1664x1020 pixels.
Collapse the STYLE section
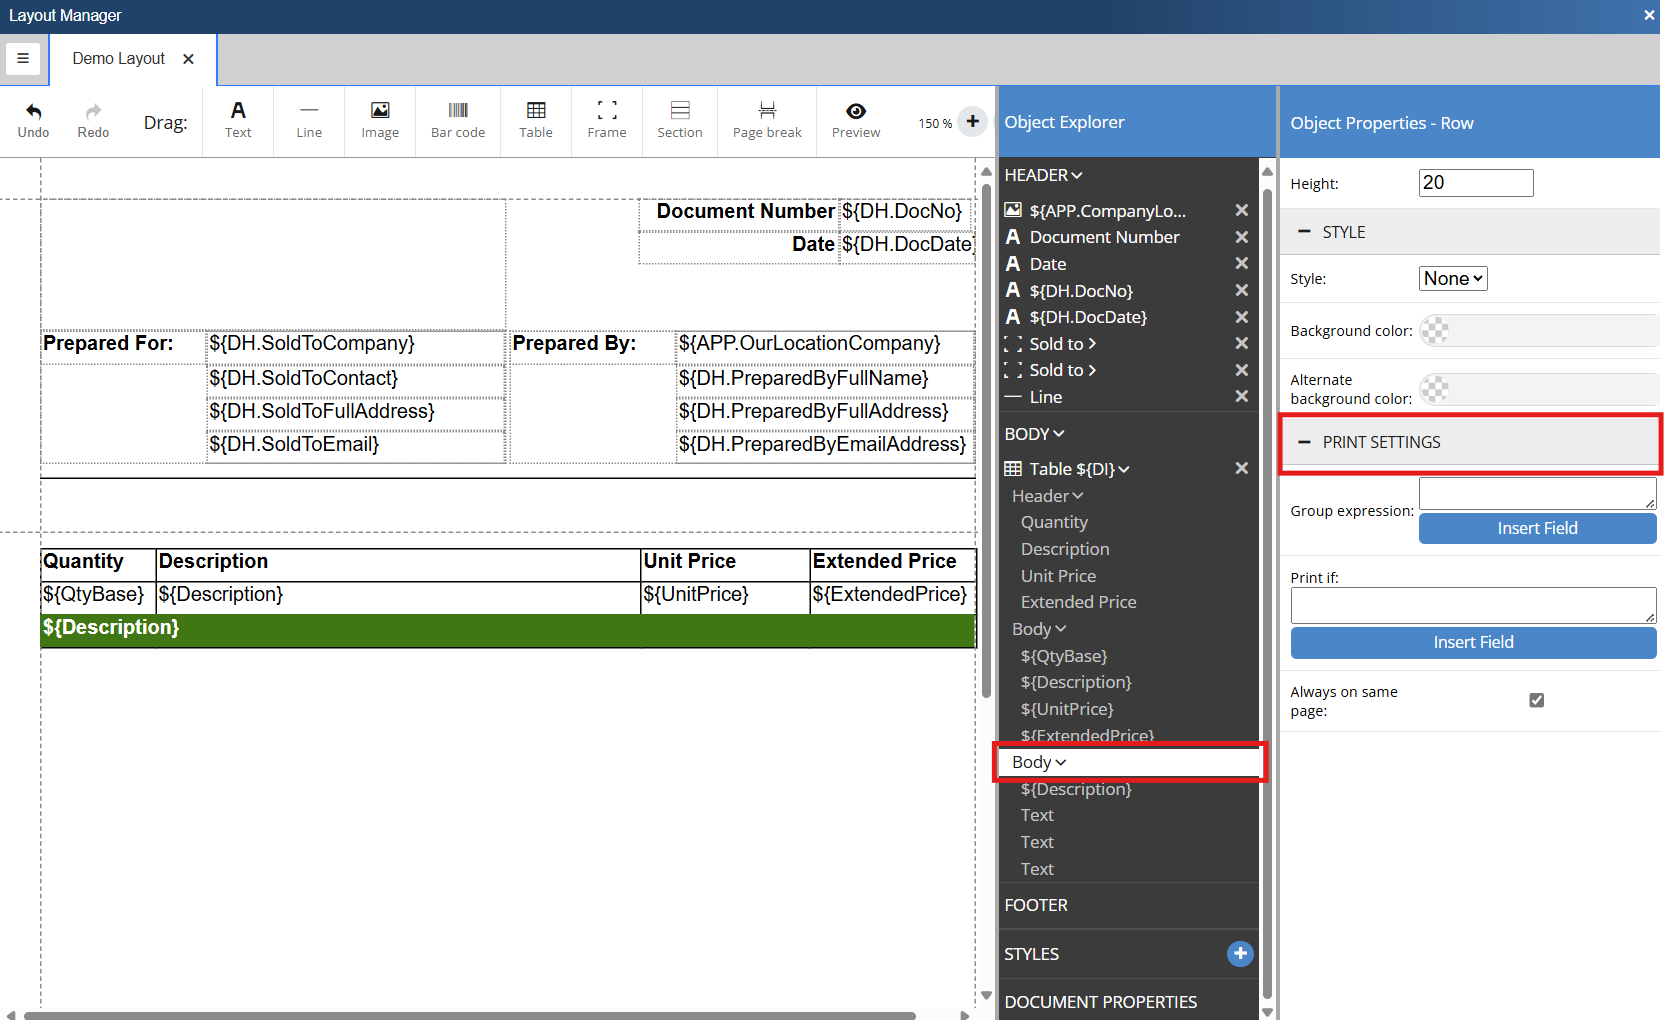[x=1304, y=232]
